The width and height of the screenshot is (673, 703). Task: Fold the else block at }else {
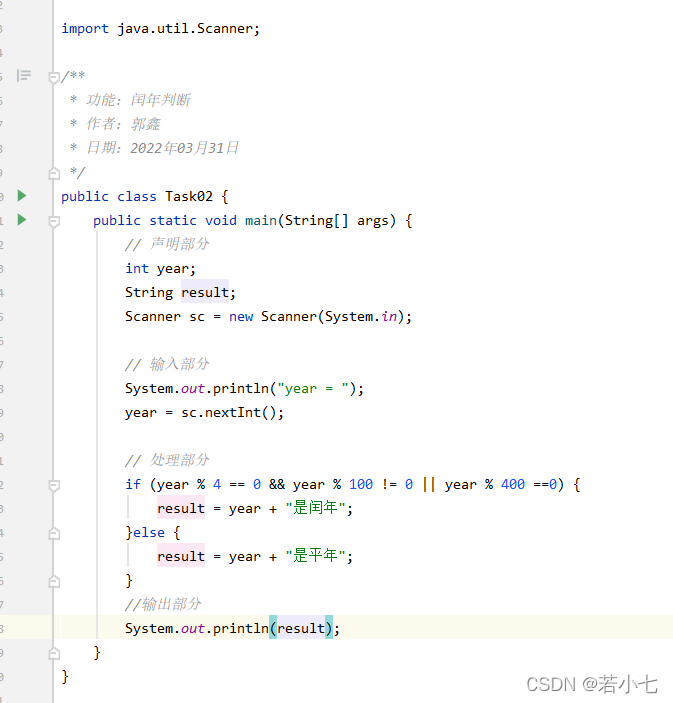tap(54, 533)
